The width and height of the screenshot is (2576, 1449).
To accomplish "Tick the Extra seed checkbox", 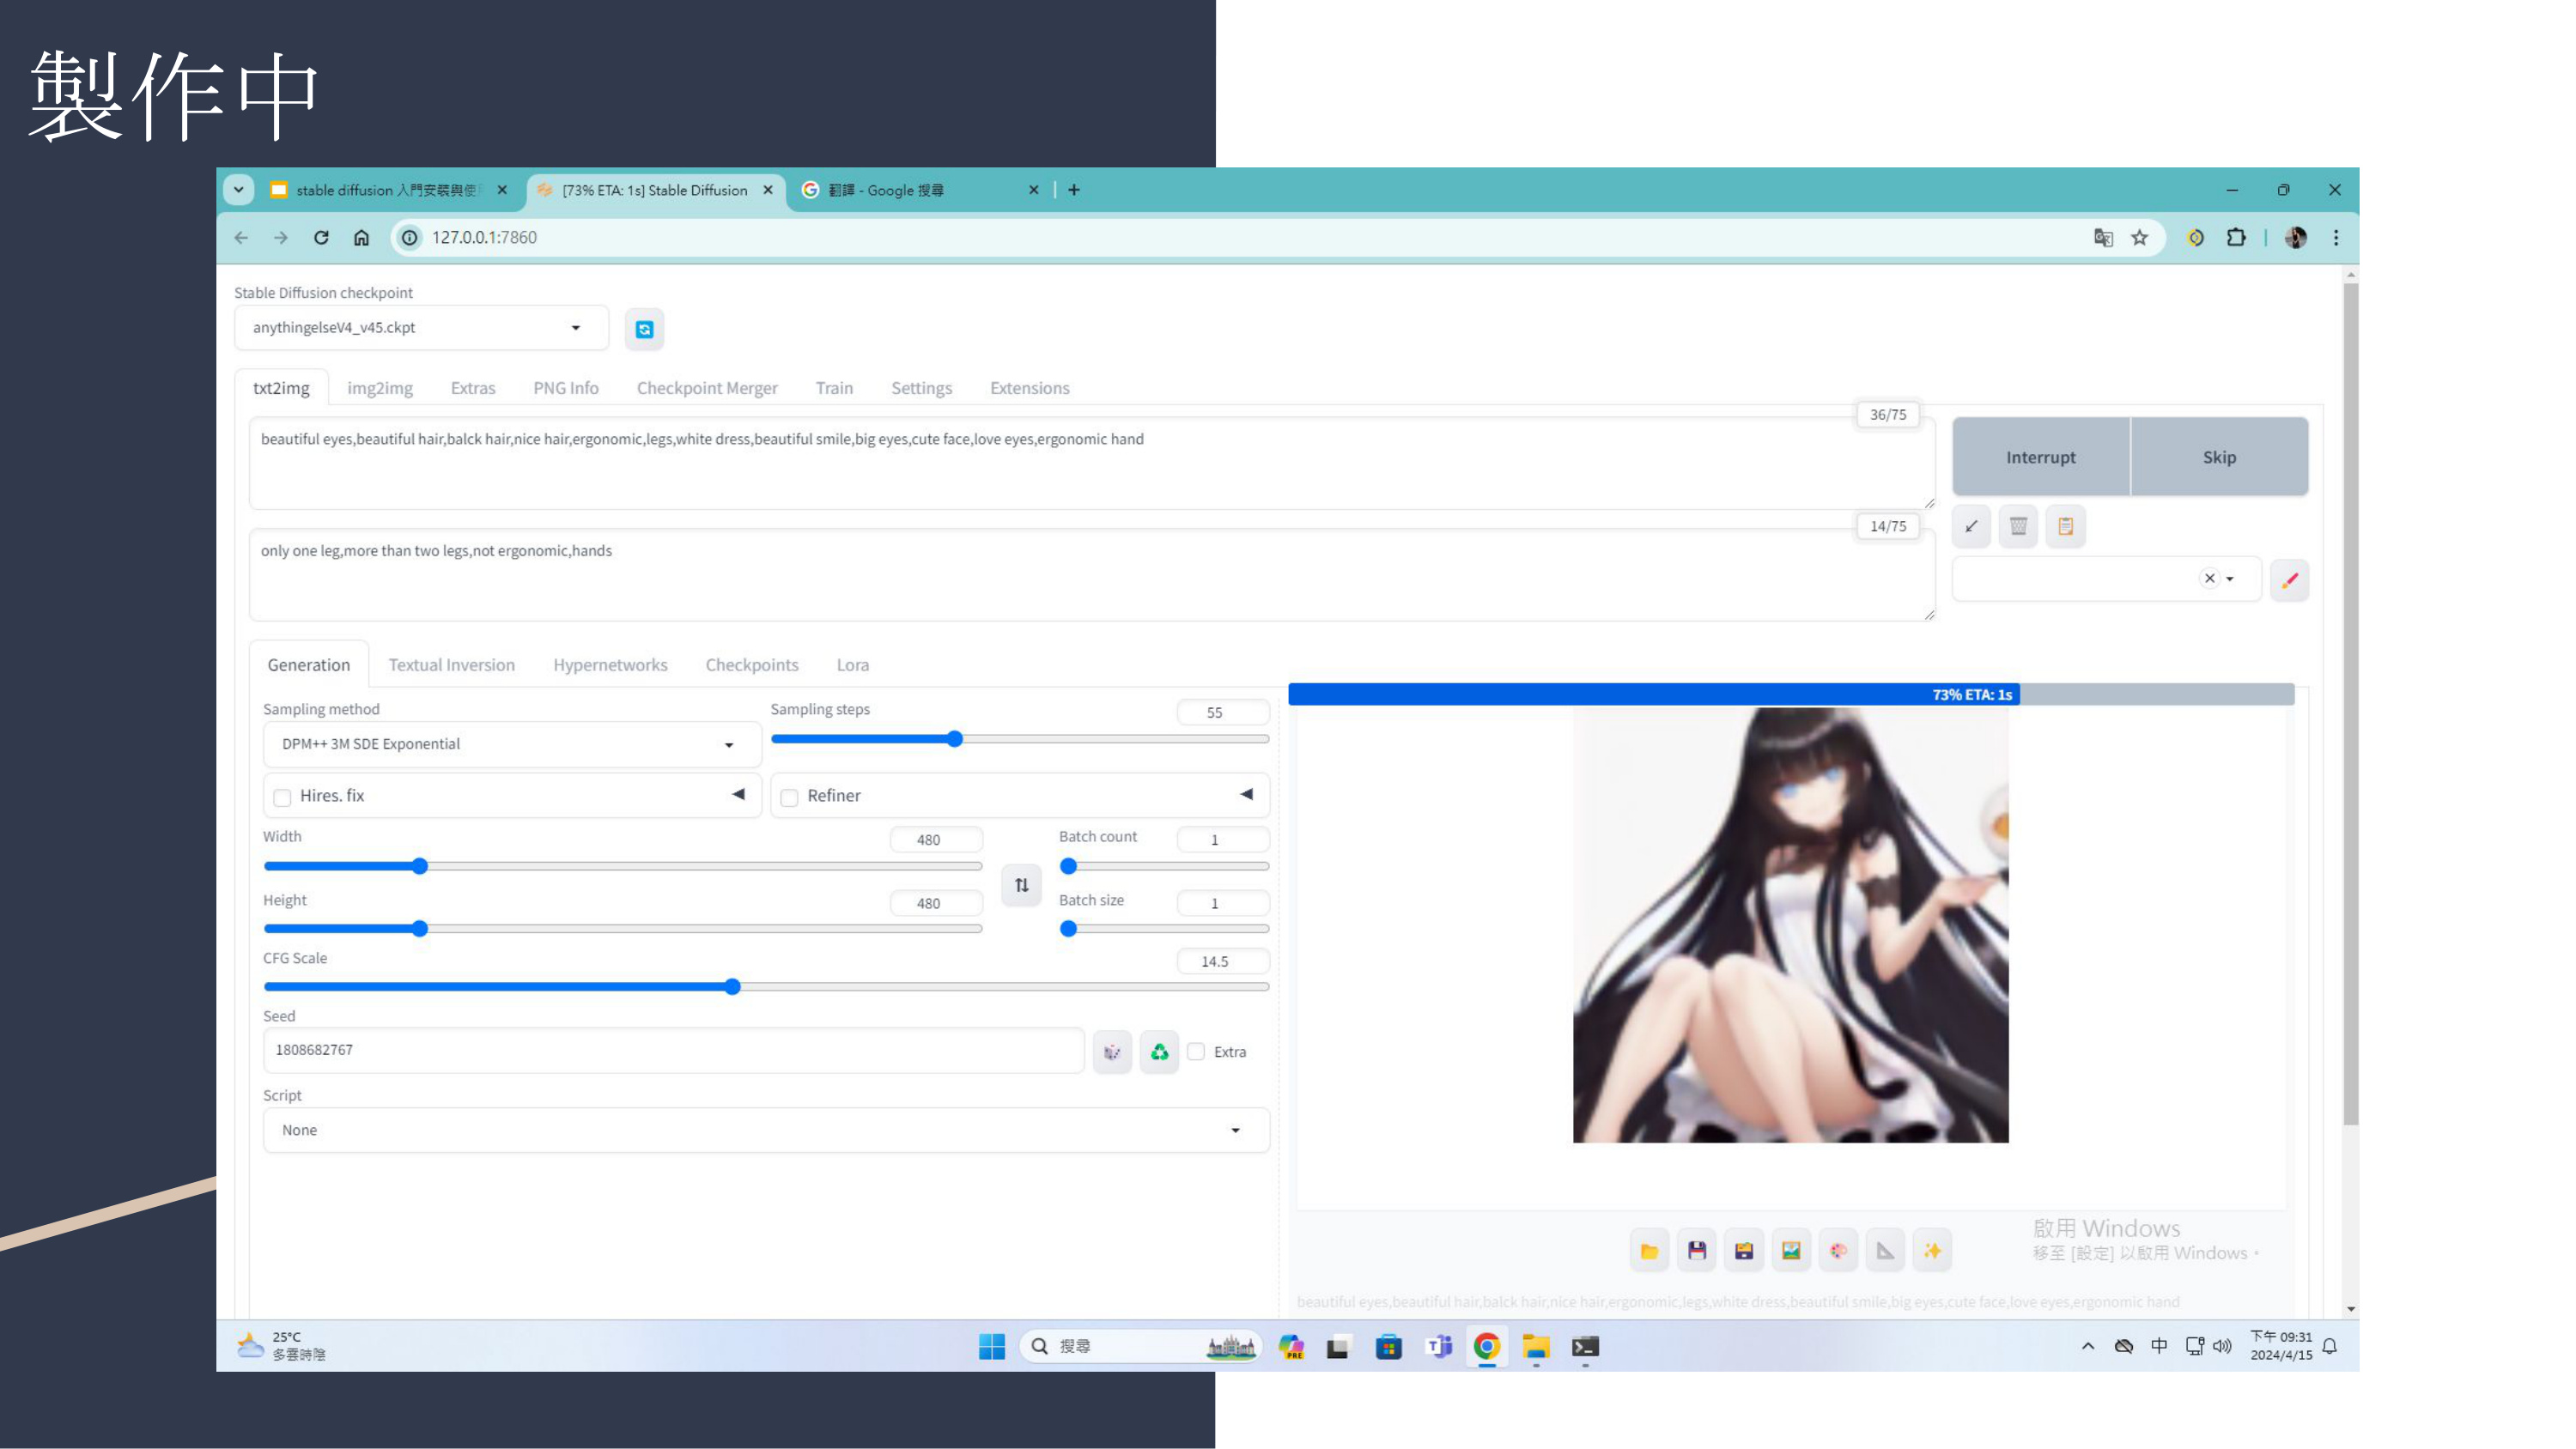I will point(1196,1052).
